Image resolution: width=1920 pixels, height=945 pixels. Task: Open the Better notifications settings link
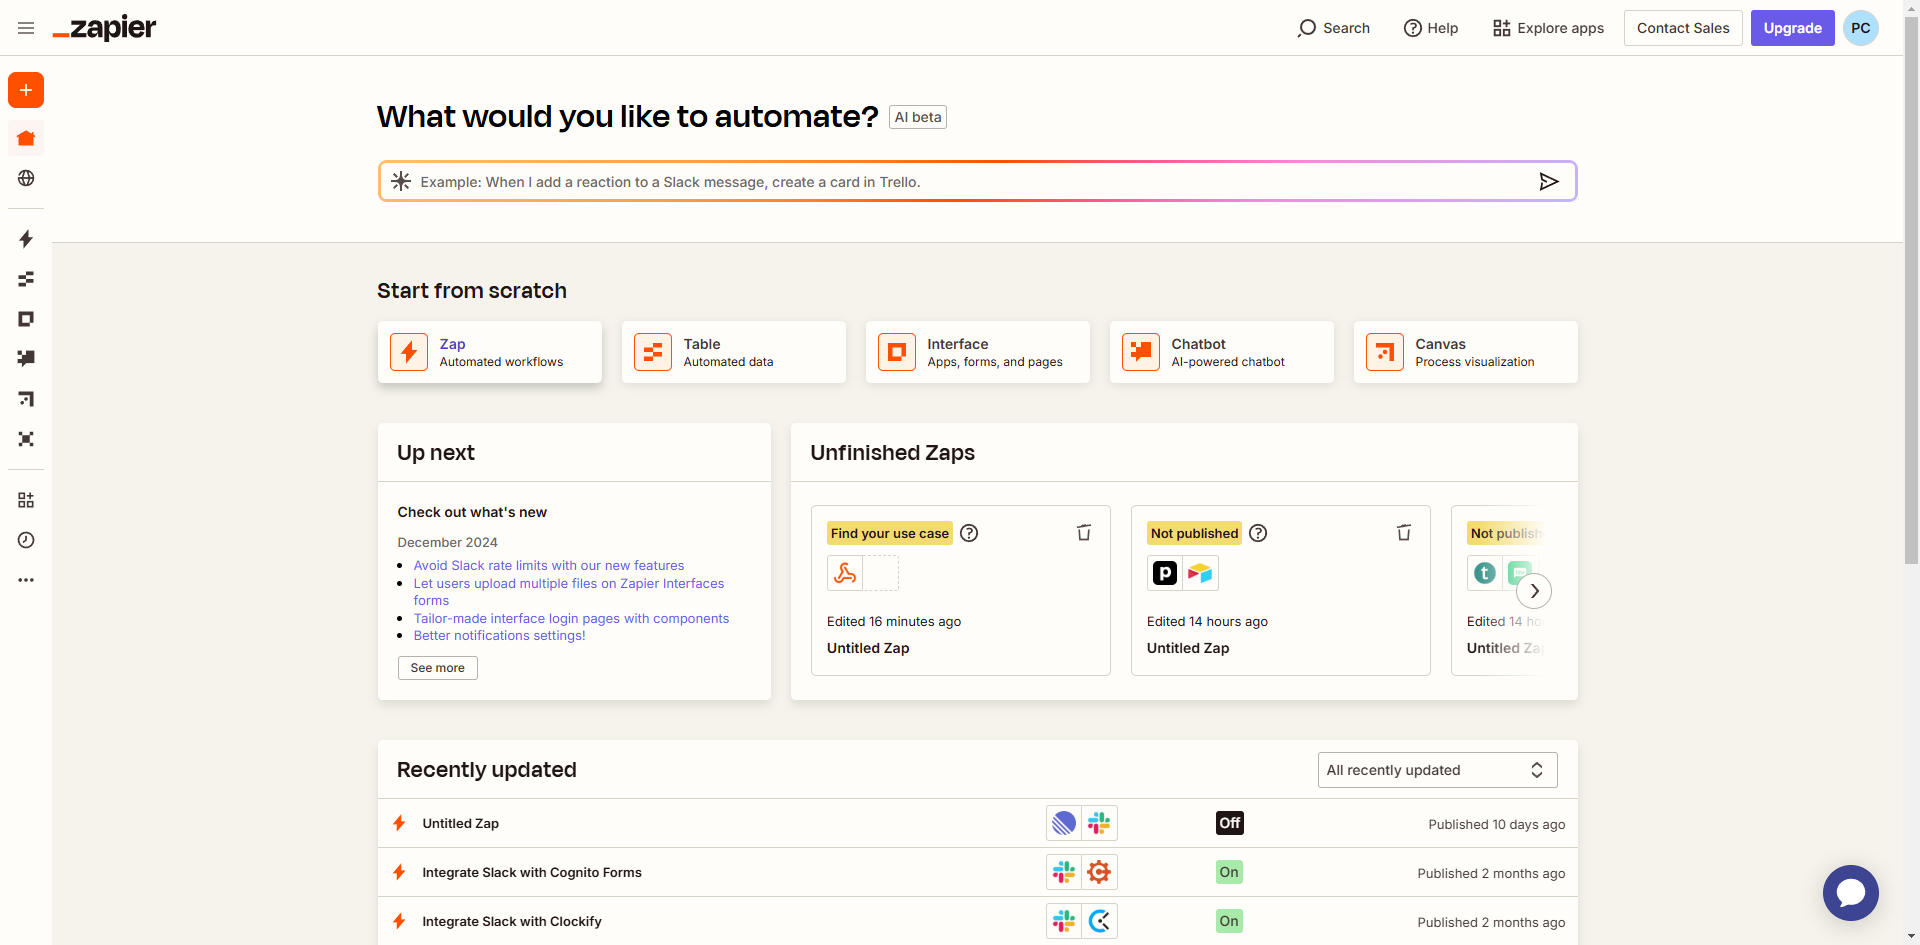498,636
